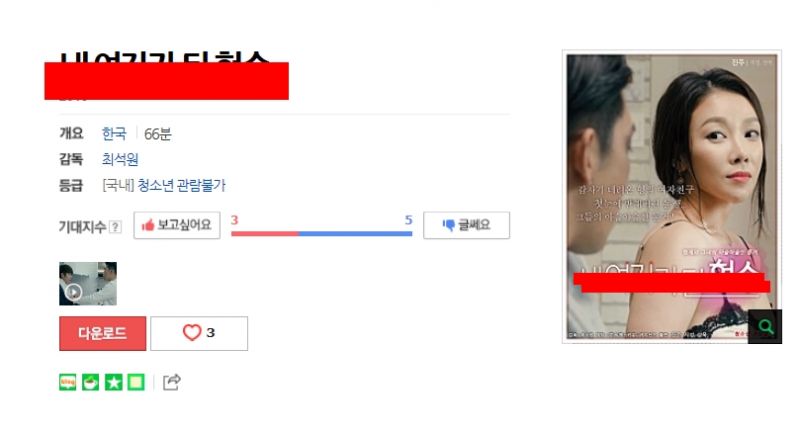This screenshot has width=800, height=432.
Task: Click the blue number 5 above the bar
Action: pos(408,220)
